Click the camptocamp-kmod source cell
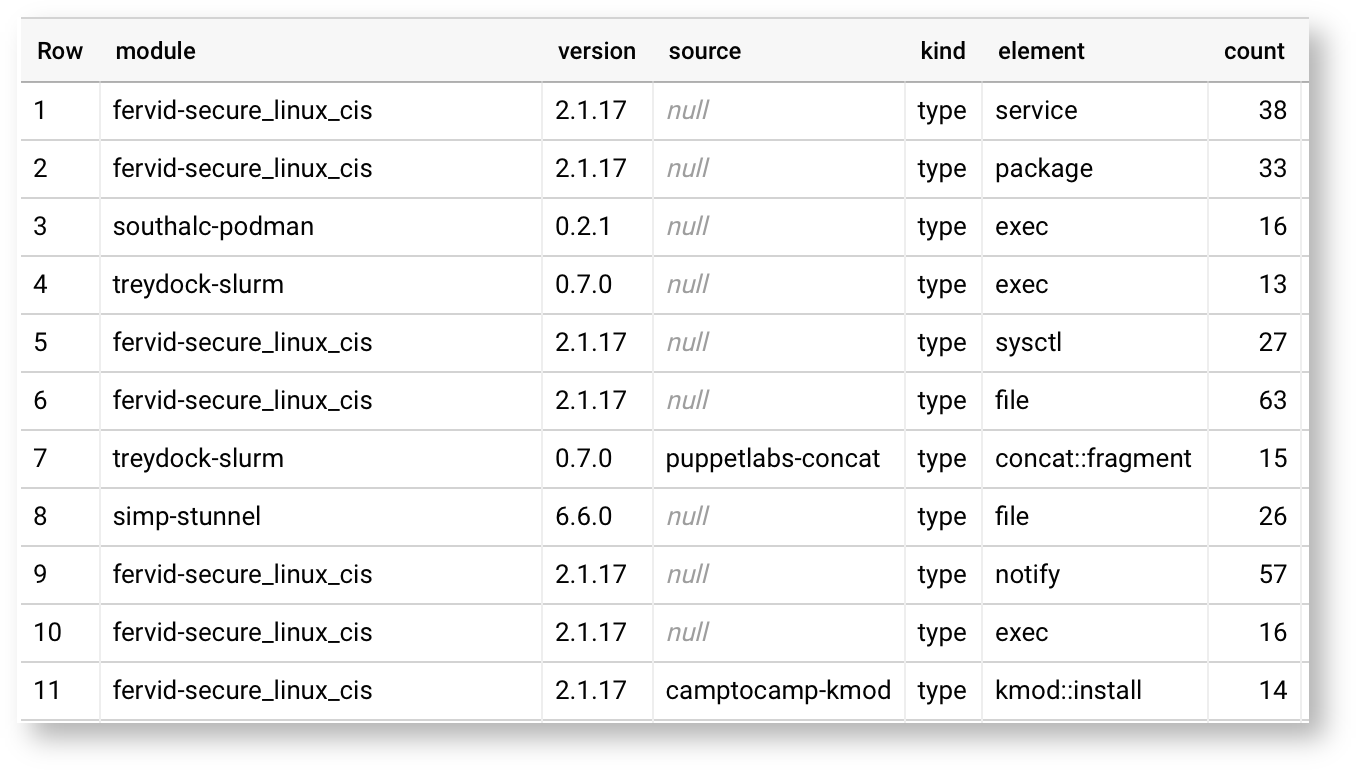The image size is (1357, 771). pyautogui.click(x=778, y=690)
